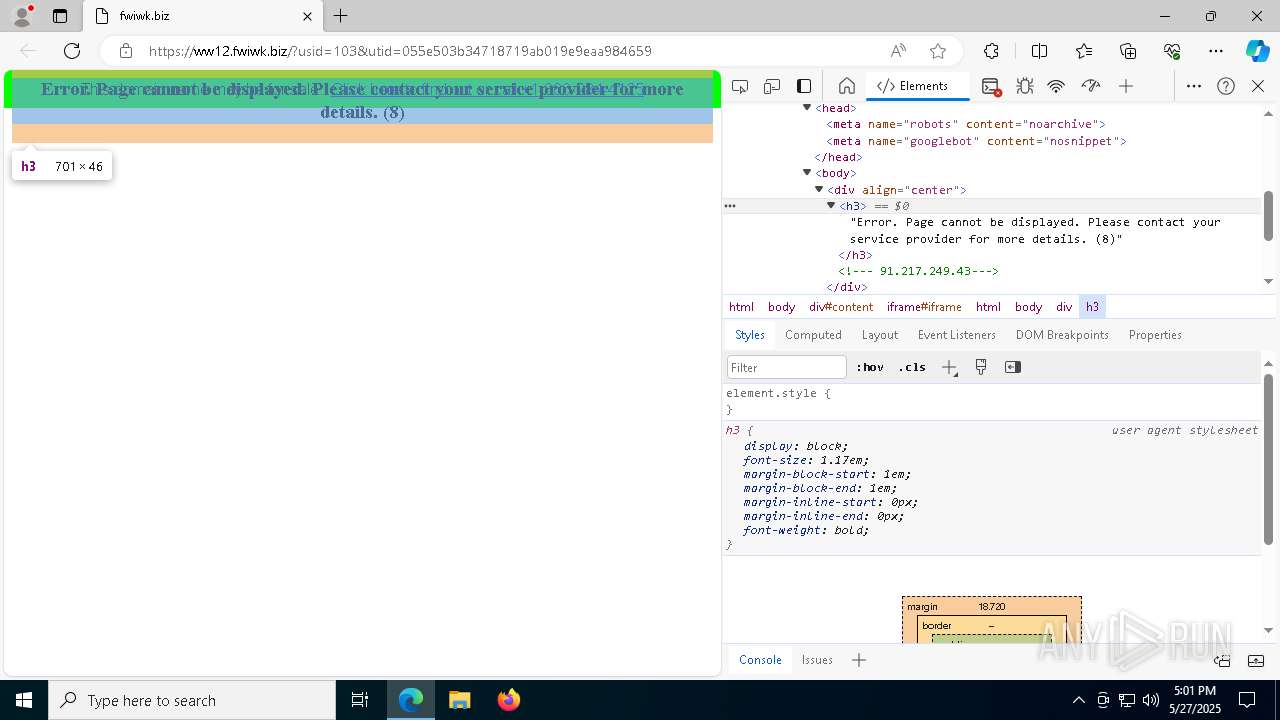Focus the Styles Filter input field
1280x720 pixels.
(x=787, y=367)
